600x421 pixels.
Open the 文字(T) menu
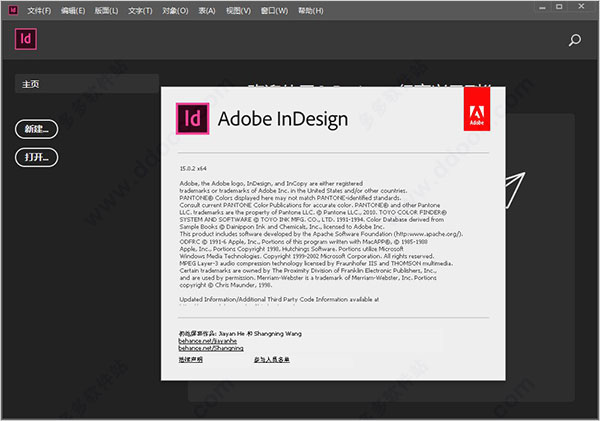(140, 11)
